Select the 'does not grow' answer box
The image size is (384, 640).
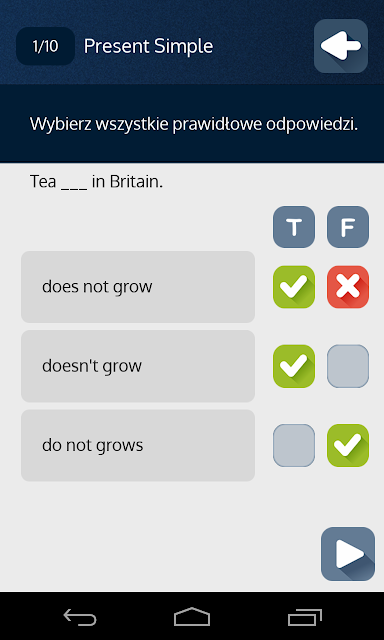tap(138, 287)
